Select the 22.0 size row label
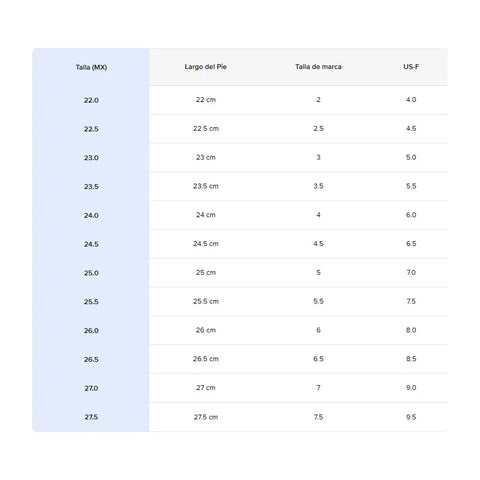 pyautogui.click(x=91, y=100)
